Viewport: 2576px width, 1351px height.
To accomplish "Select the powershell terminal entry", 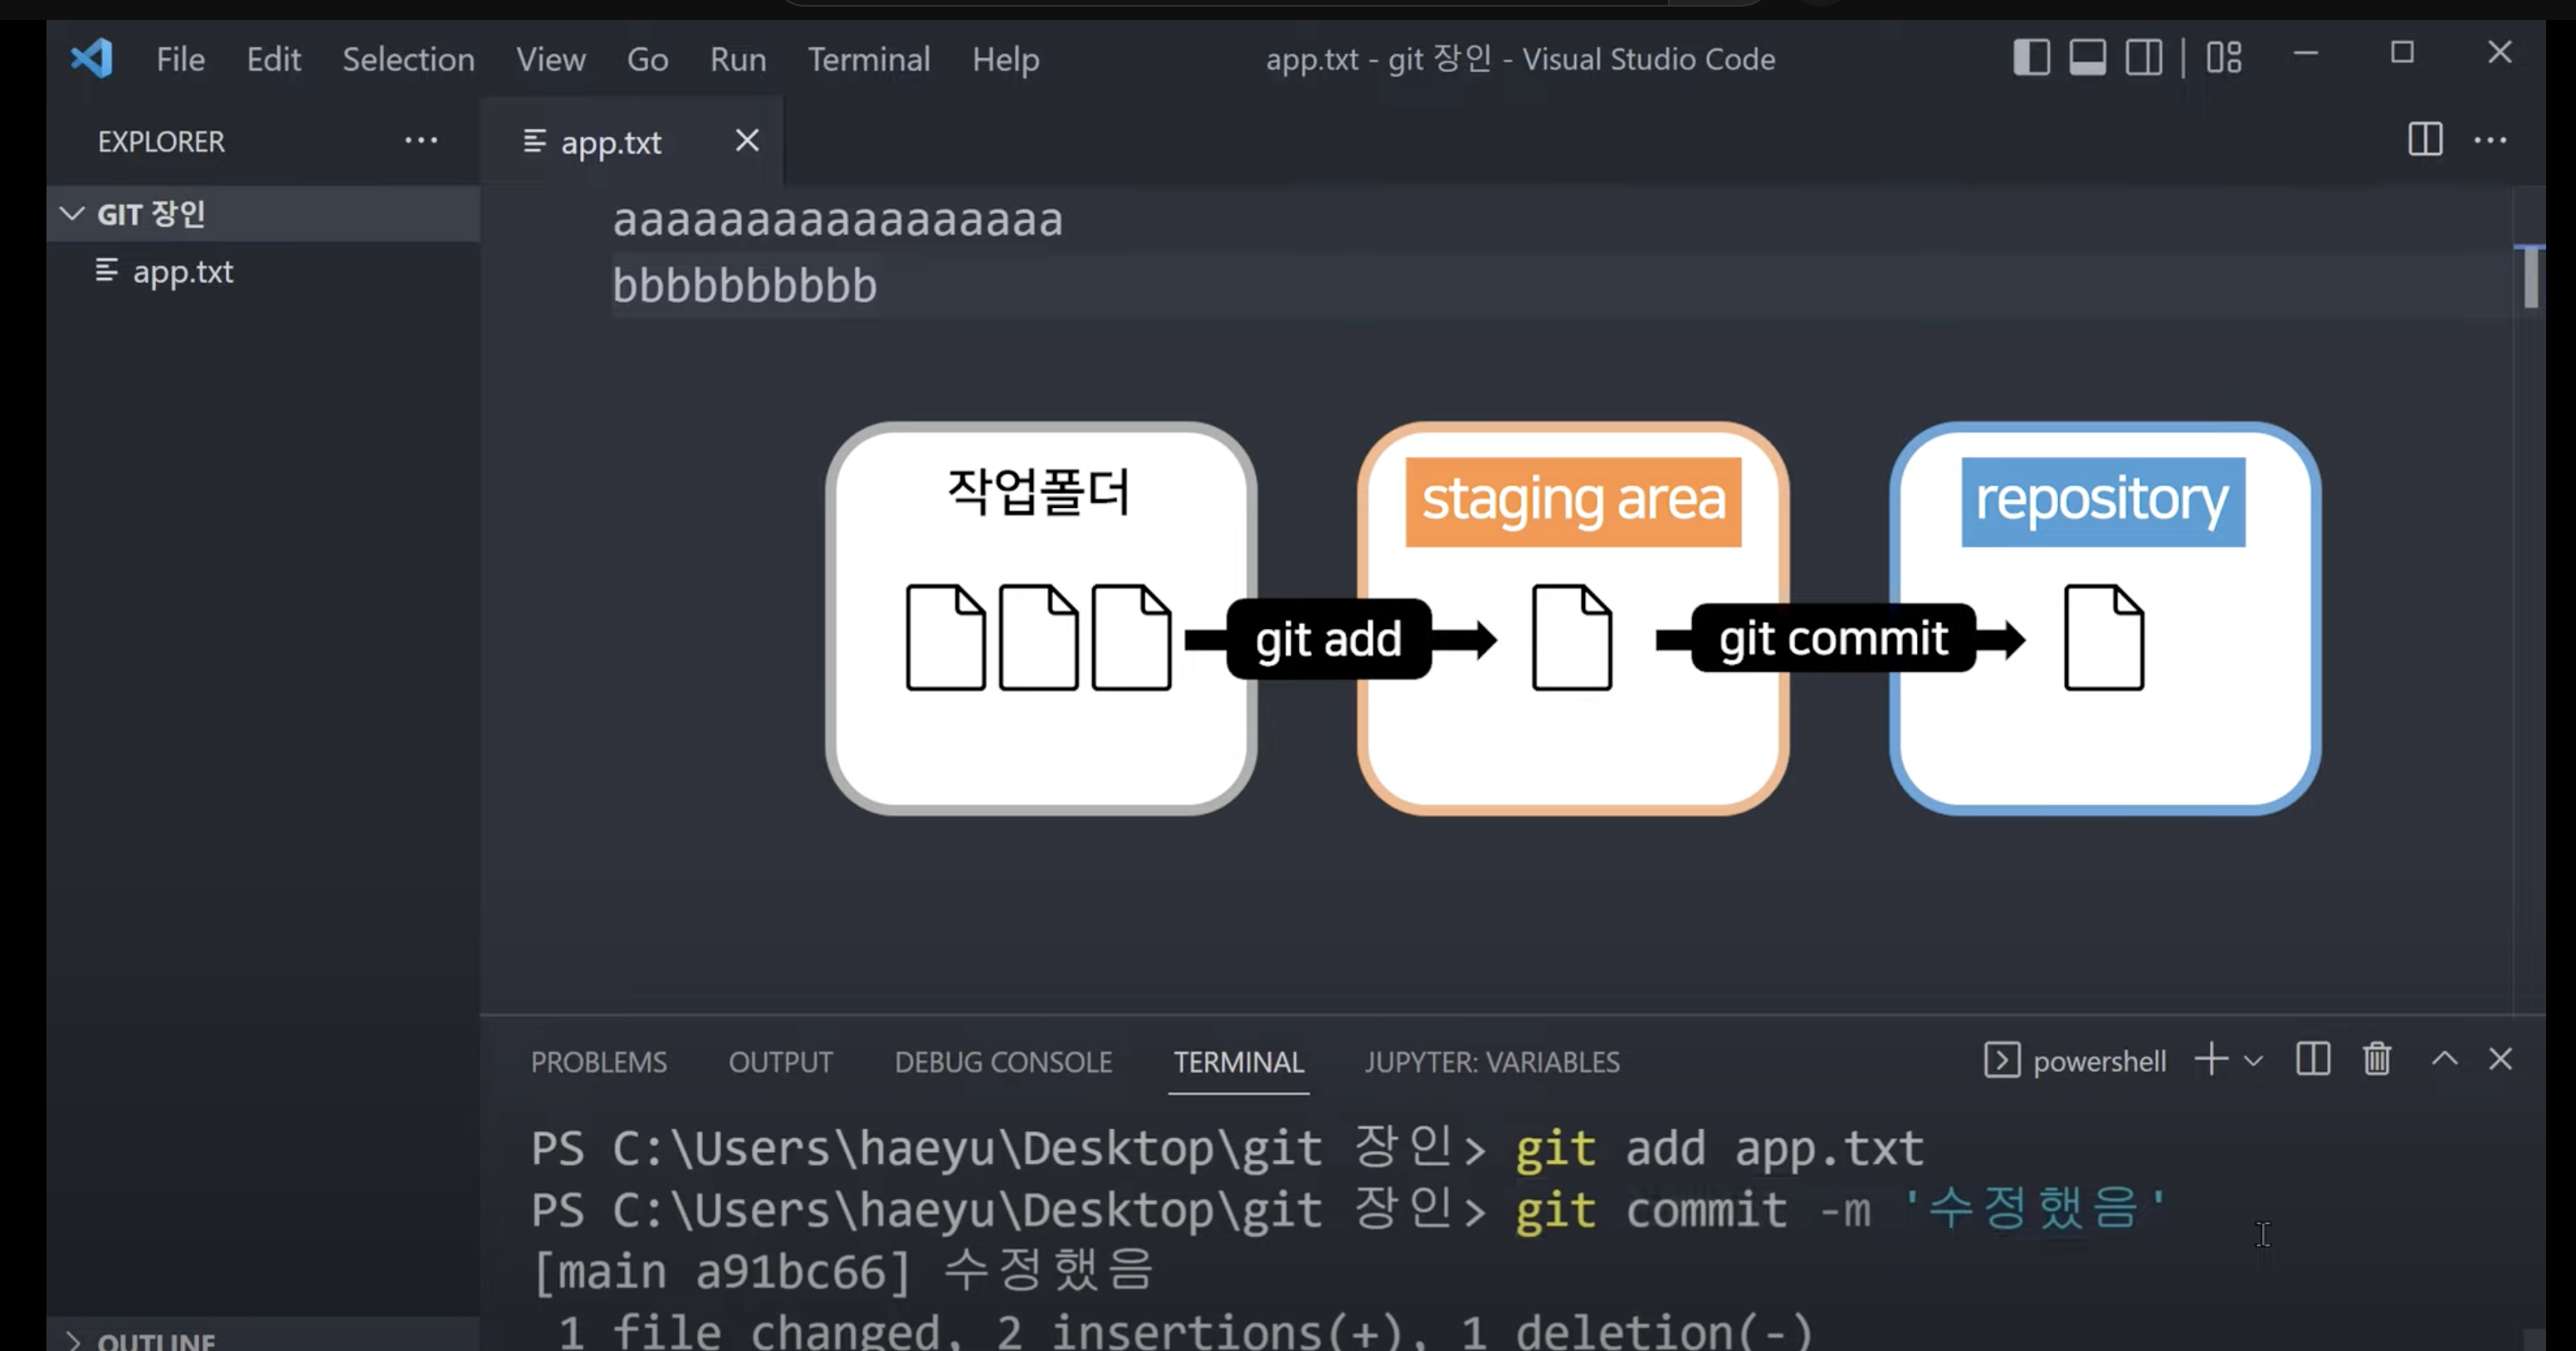I will click(x=2100, y=1061).
